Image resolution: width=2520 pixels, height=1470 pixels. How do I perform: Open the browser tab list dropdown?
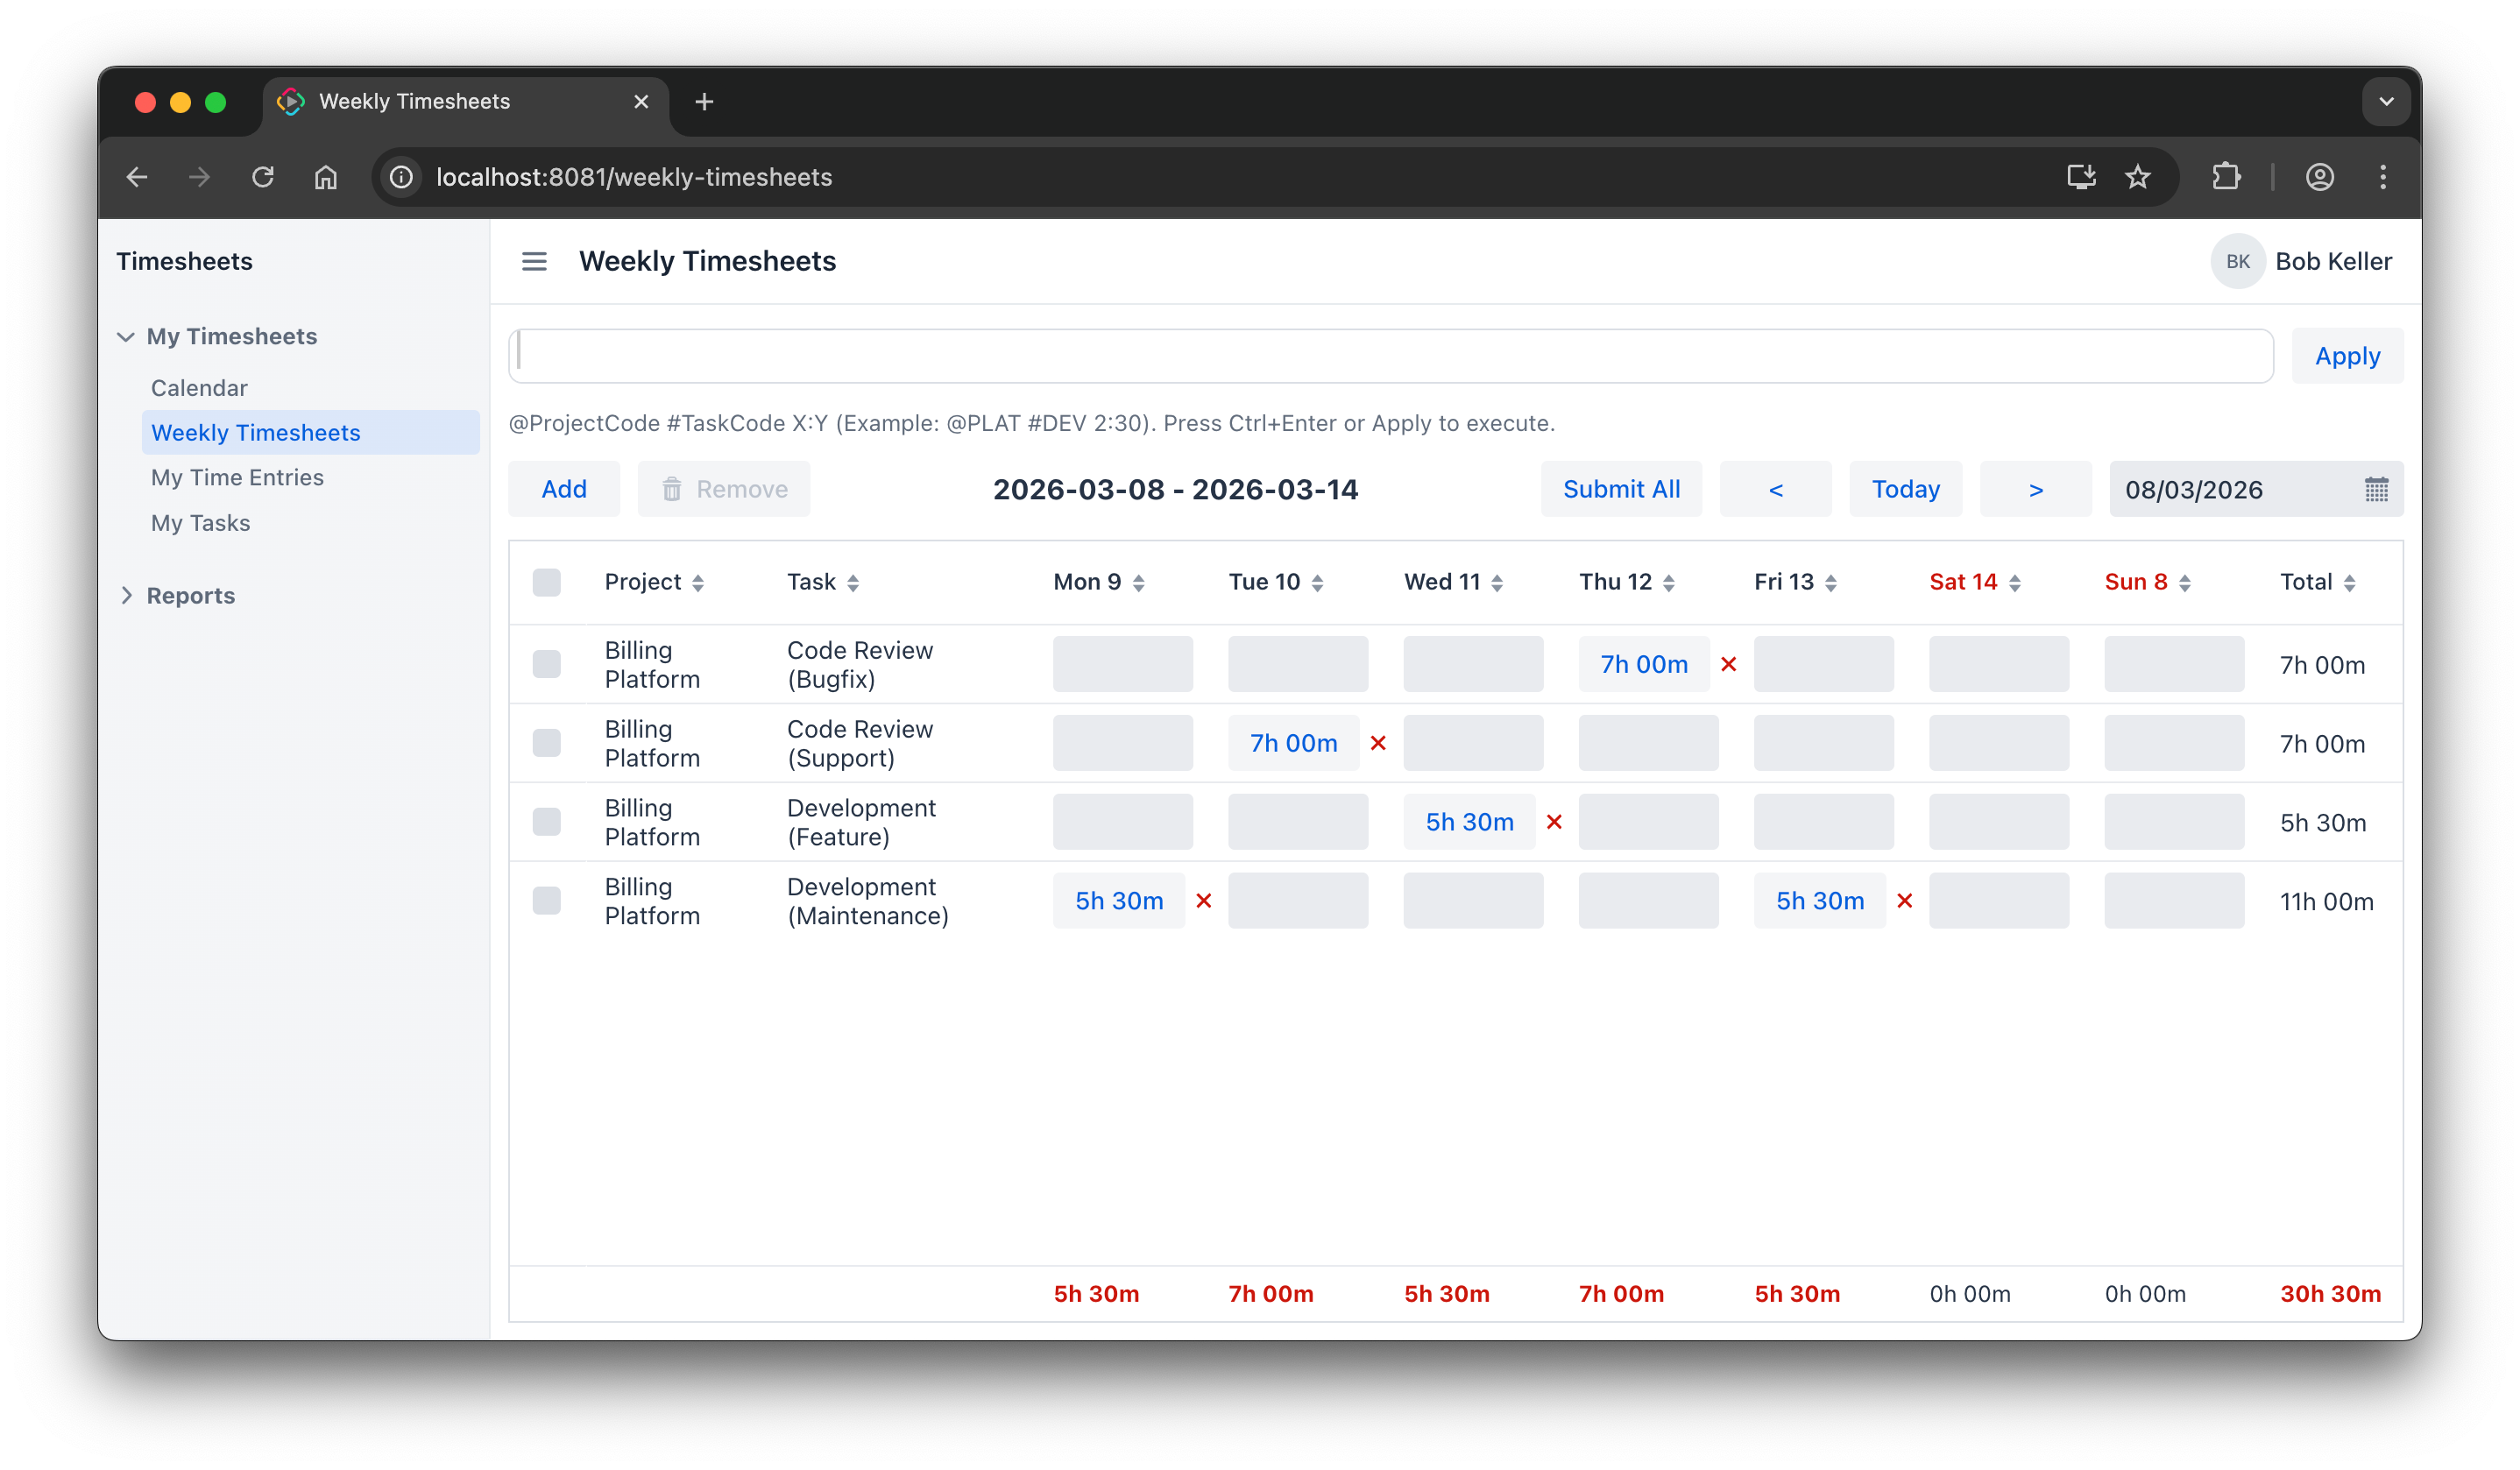coord(2386,102)
